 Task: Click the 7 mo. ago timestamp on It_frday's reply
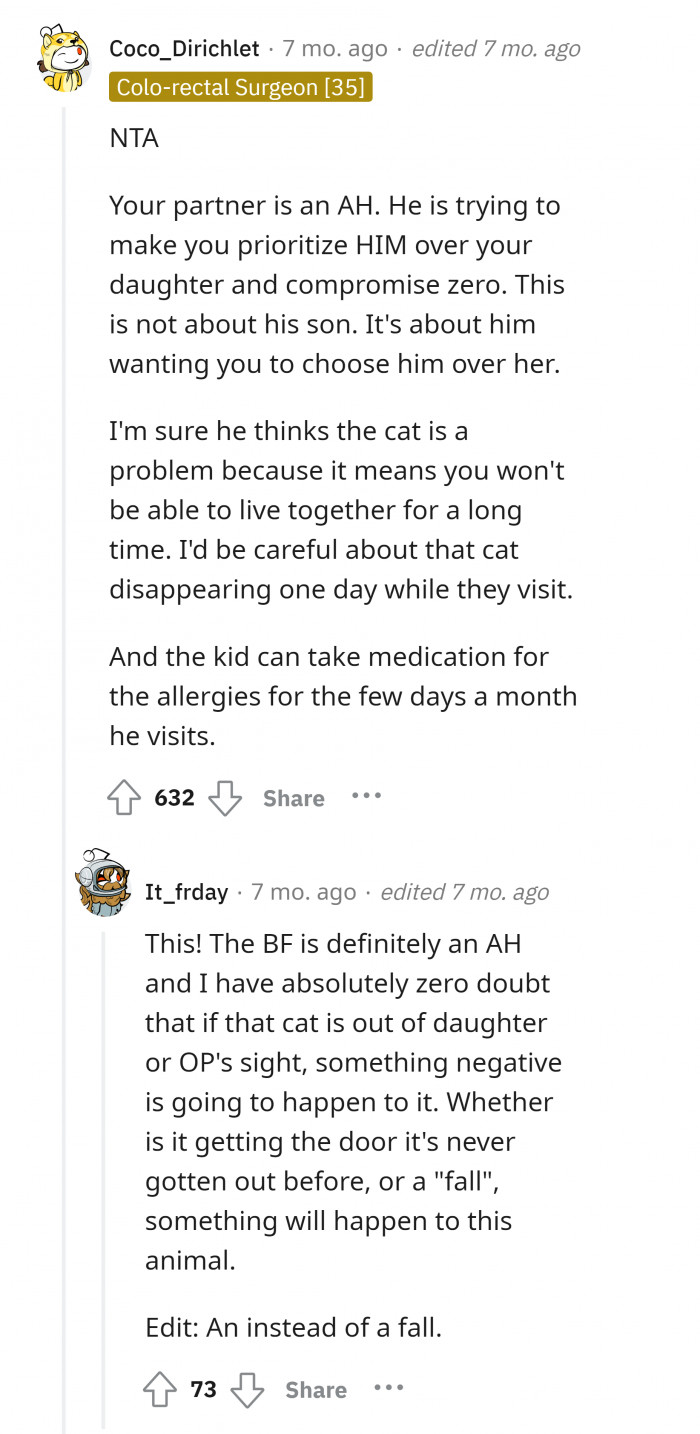[303, 891]
